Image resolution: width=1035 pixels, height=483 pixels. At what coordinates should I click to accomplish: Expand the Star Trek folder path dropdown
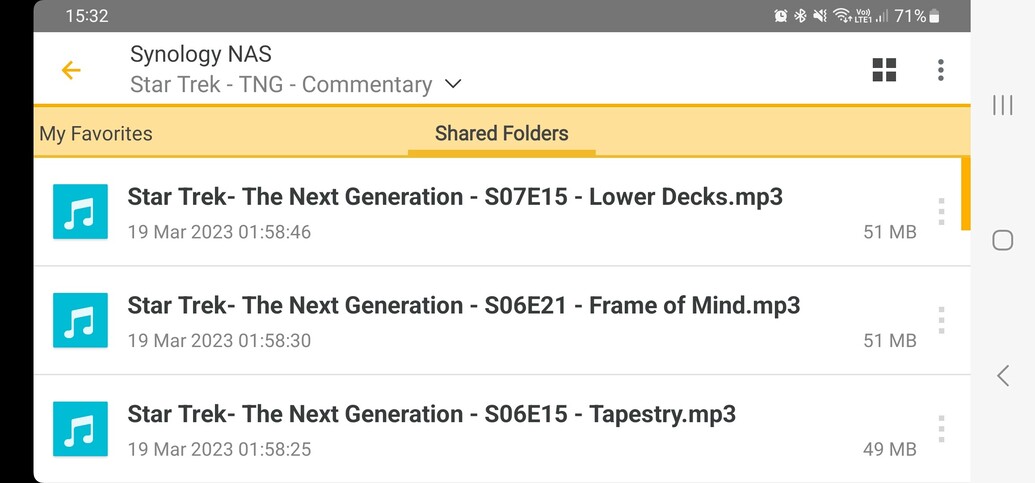453,85
